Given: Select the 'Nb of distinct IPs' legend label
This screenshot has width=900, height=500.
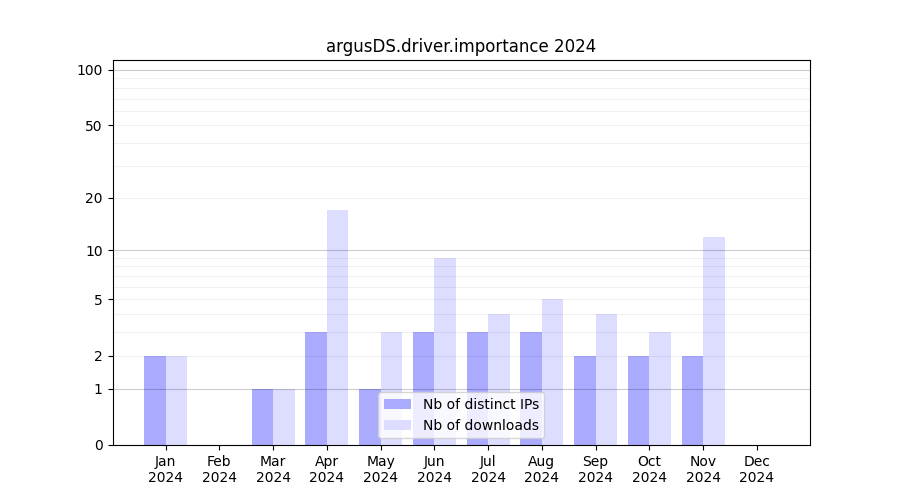Looking at the screenshot, I should click(x=480, y=404).
